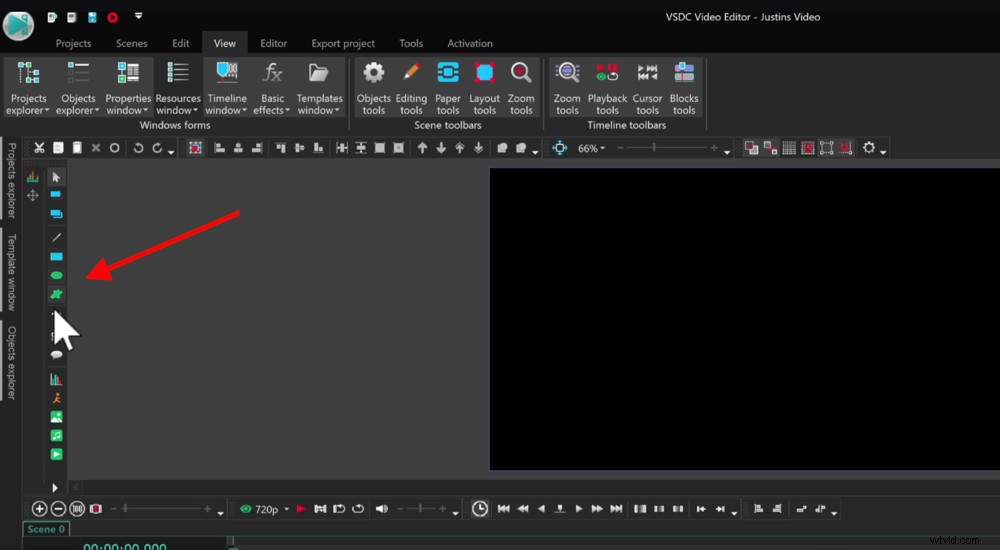1000x550 pixels.
Task: Toggle the Layout tools scene toolbar
Action: click(485, 87)
